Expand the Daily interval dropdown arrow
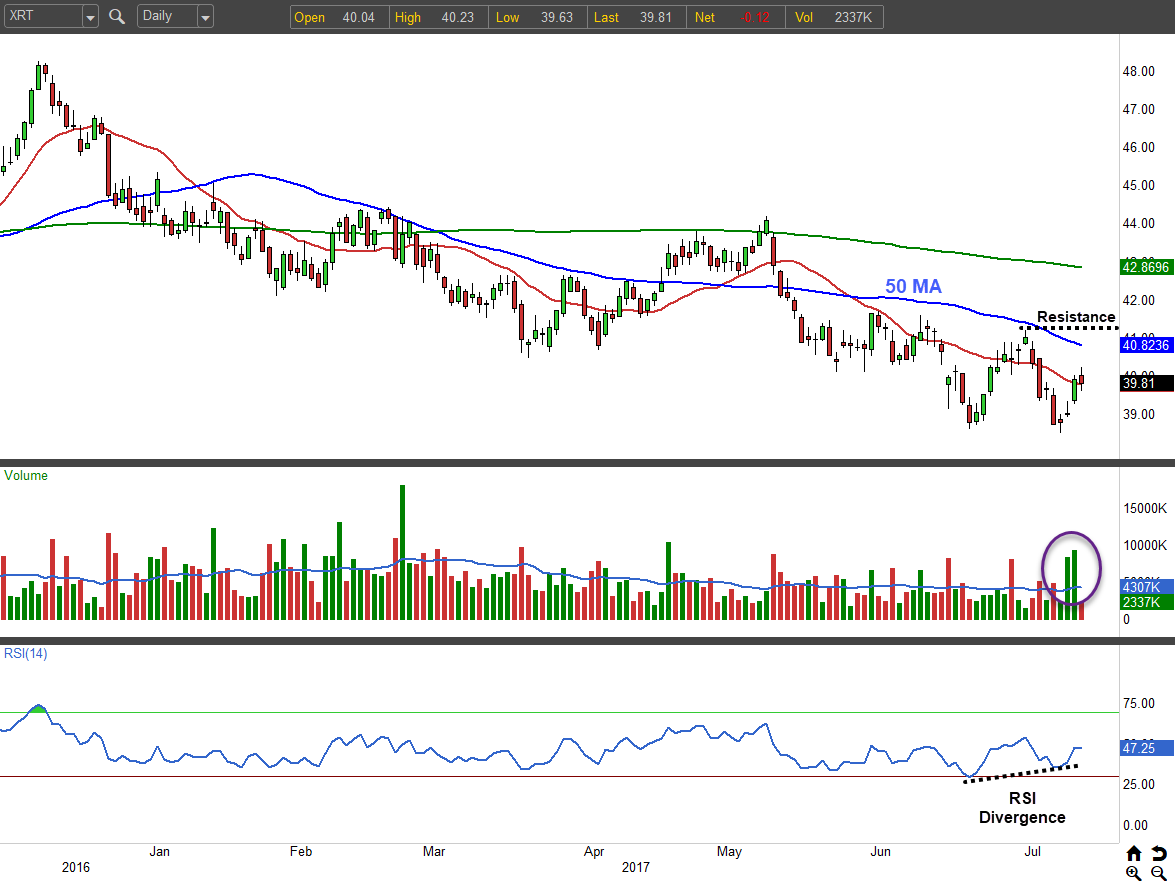 [204, 17]
